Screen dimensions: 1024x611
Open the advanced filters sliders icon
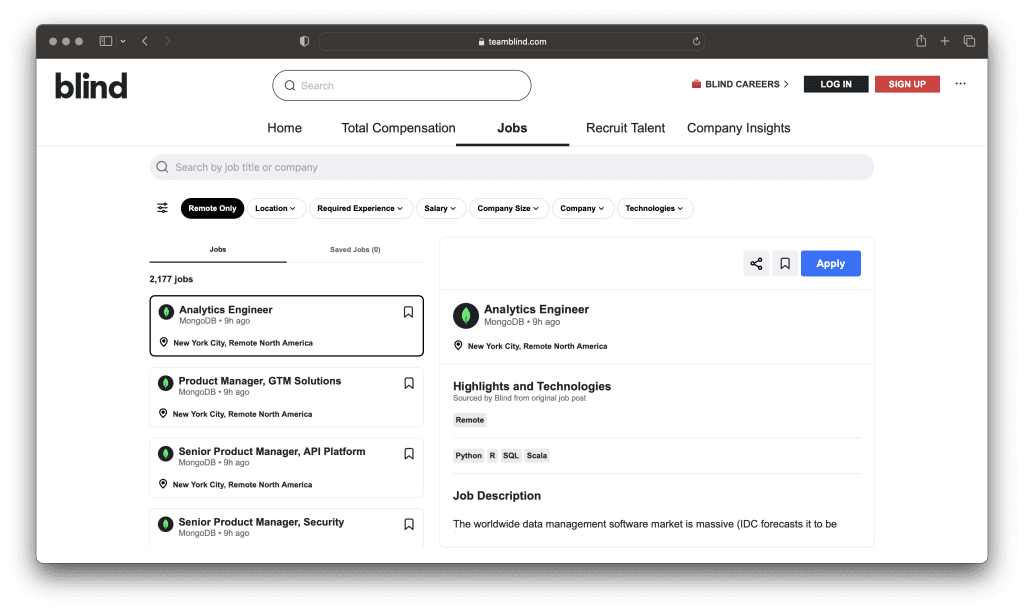pyautogui.click(x=162, y=208)
